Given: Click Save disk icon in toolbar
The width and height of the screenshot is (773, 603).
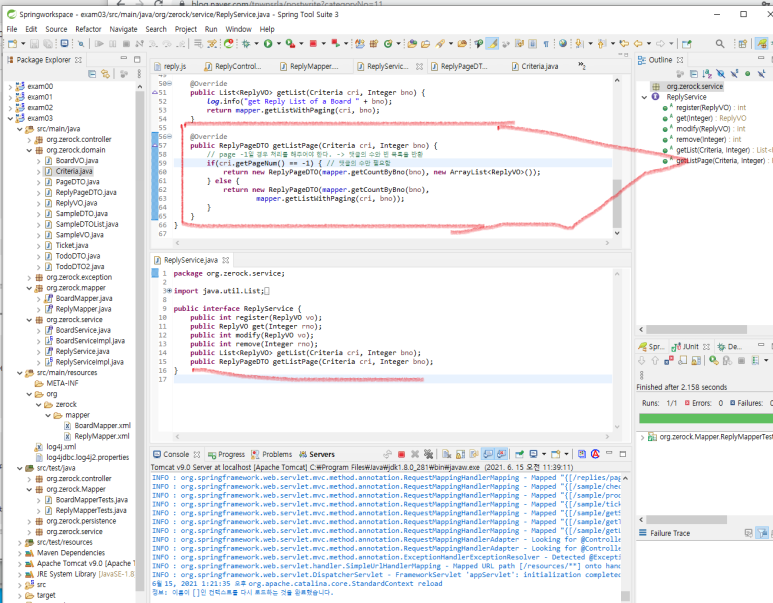Looking at the screenshot, I should tap(34, 44).
